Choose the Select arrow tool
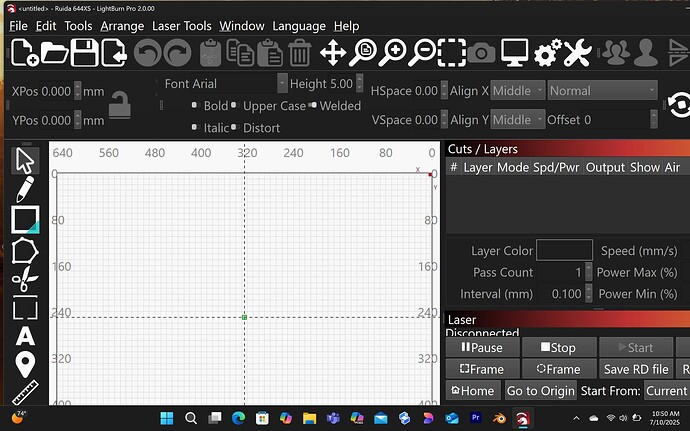690x431 pixels. point(25,161)
